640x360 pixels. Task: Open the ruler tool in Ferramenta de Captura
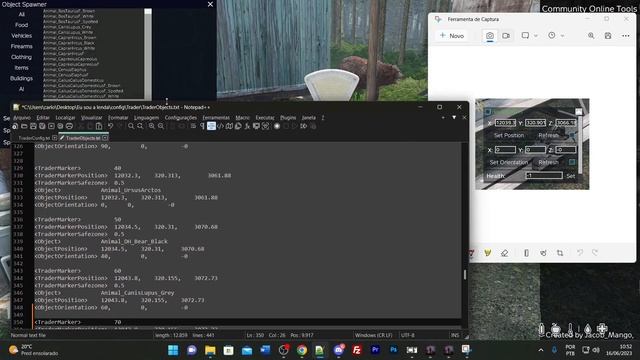pos(526,253)
